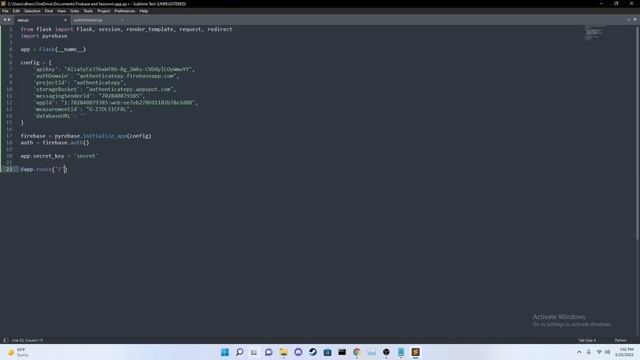Click line number 22 in gutter

coord(9,169)
